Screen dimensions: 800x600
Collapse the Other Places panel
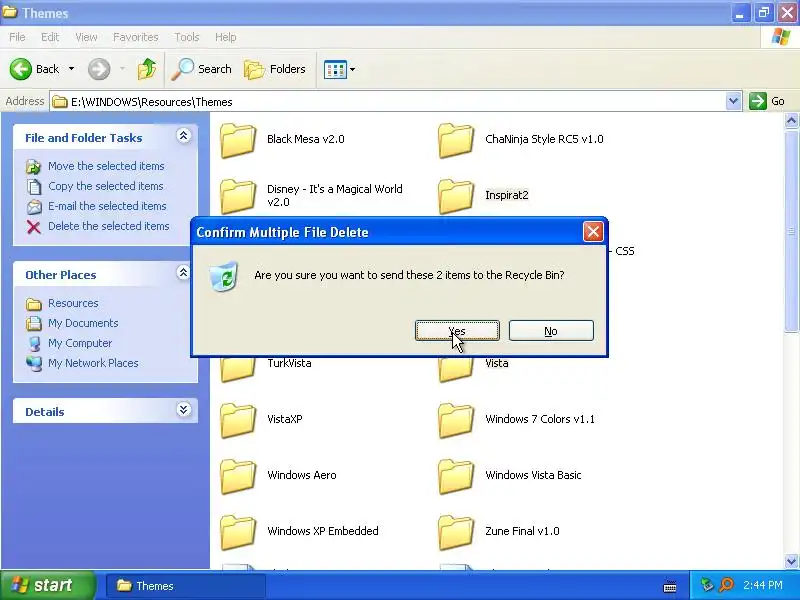click(184, 273)
